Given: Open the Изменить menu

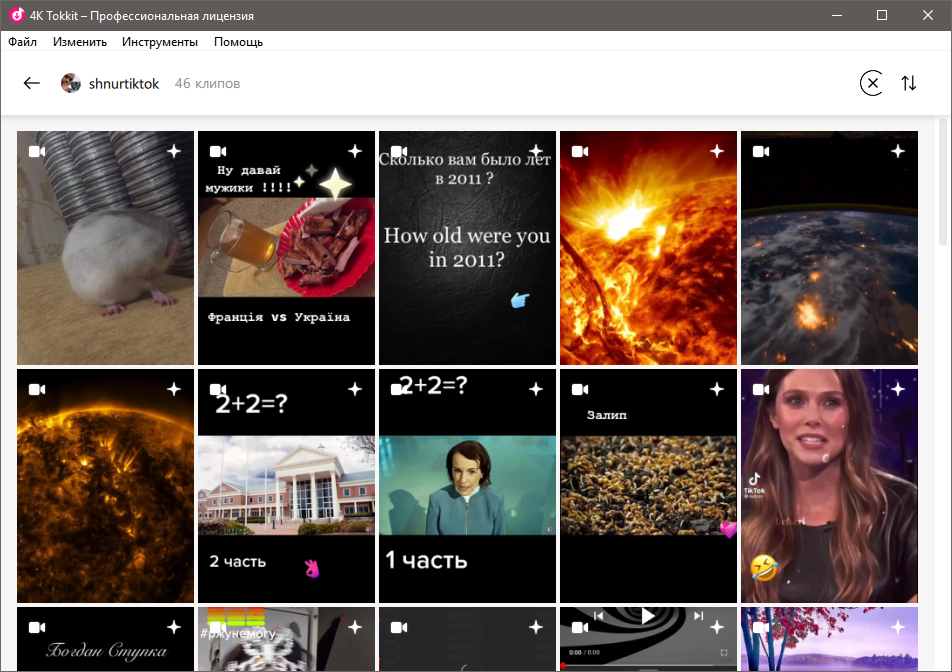Looking at the screenshot, I should (80, 42).
